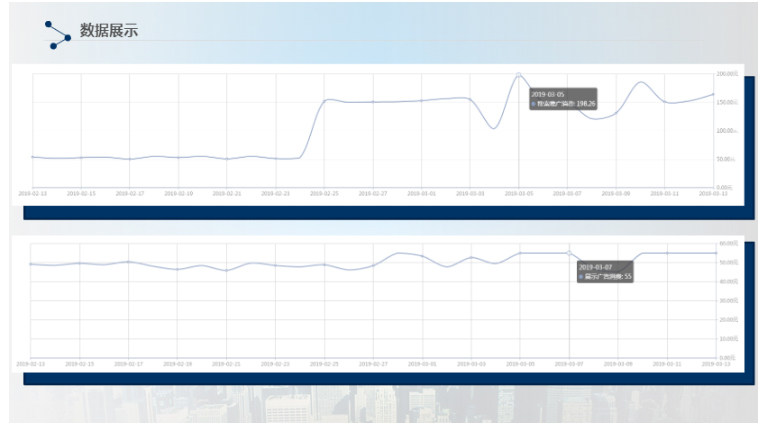Click the top chart dip near 2019-03-04
Image resolution: width=770 pixels, height=427 pixels.
pyautogui.click(x=493, y=128)
